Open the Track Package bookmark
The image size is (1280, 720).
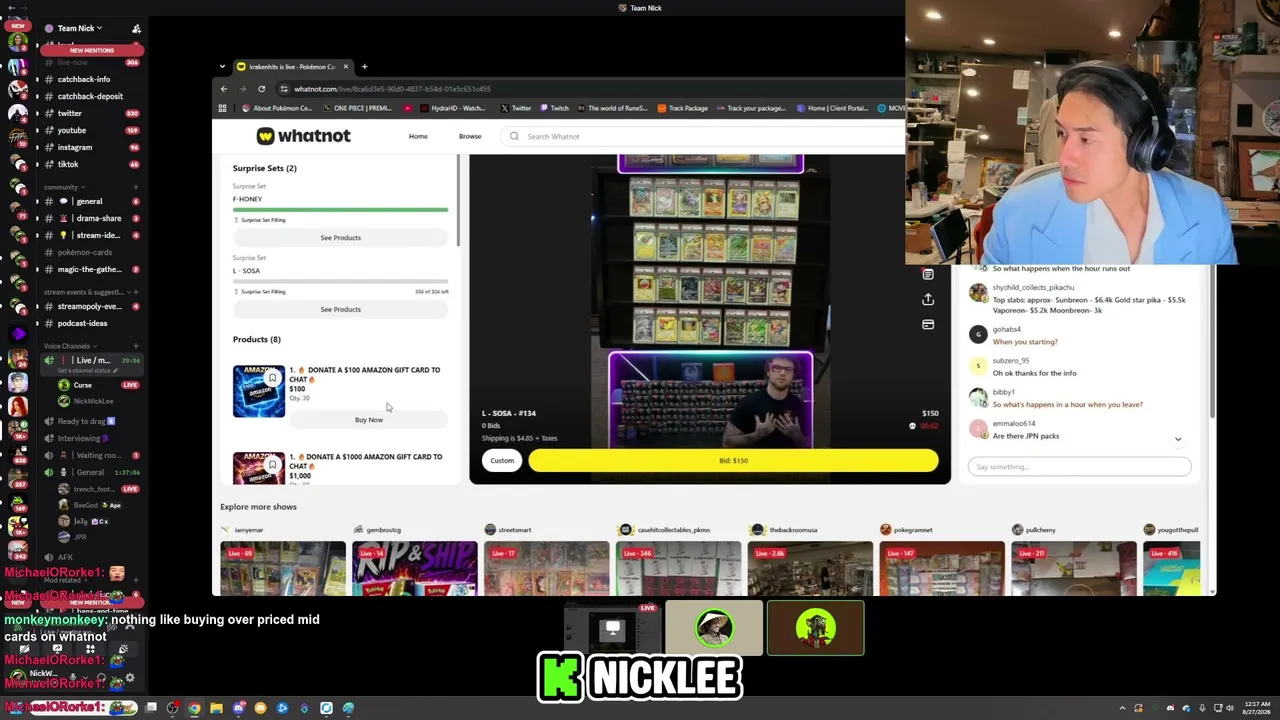[682, 108]
